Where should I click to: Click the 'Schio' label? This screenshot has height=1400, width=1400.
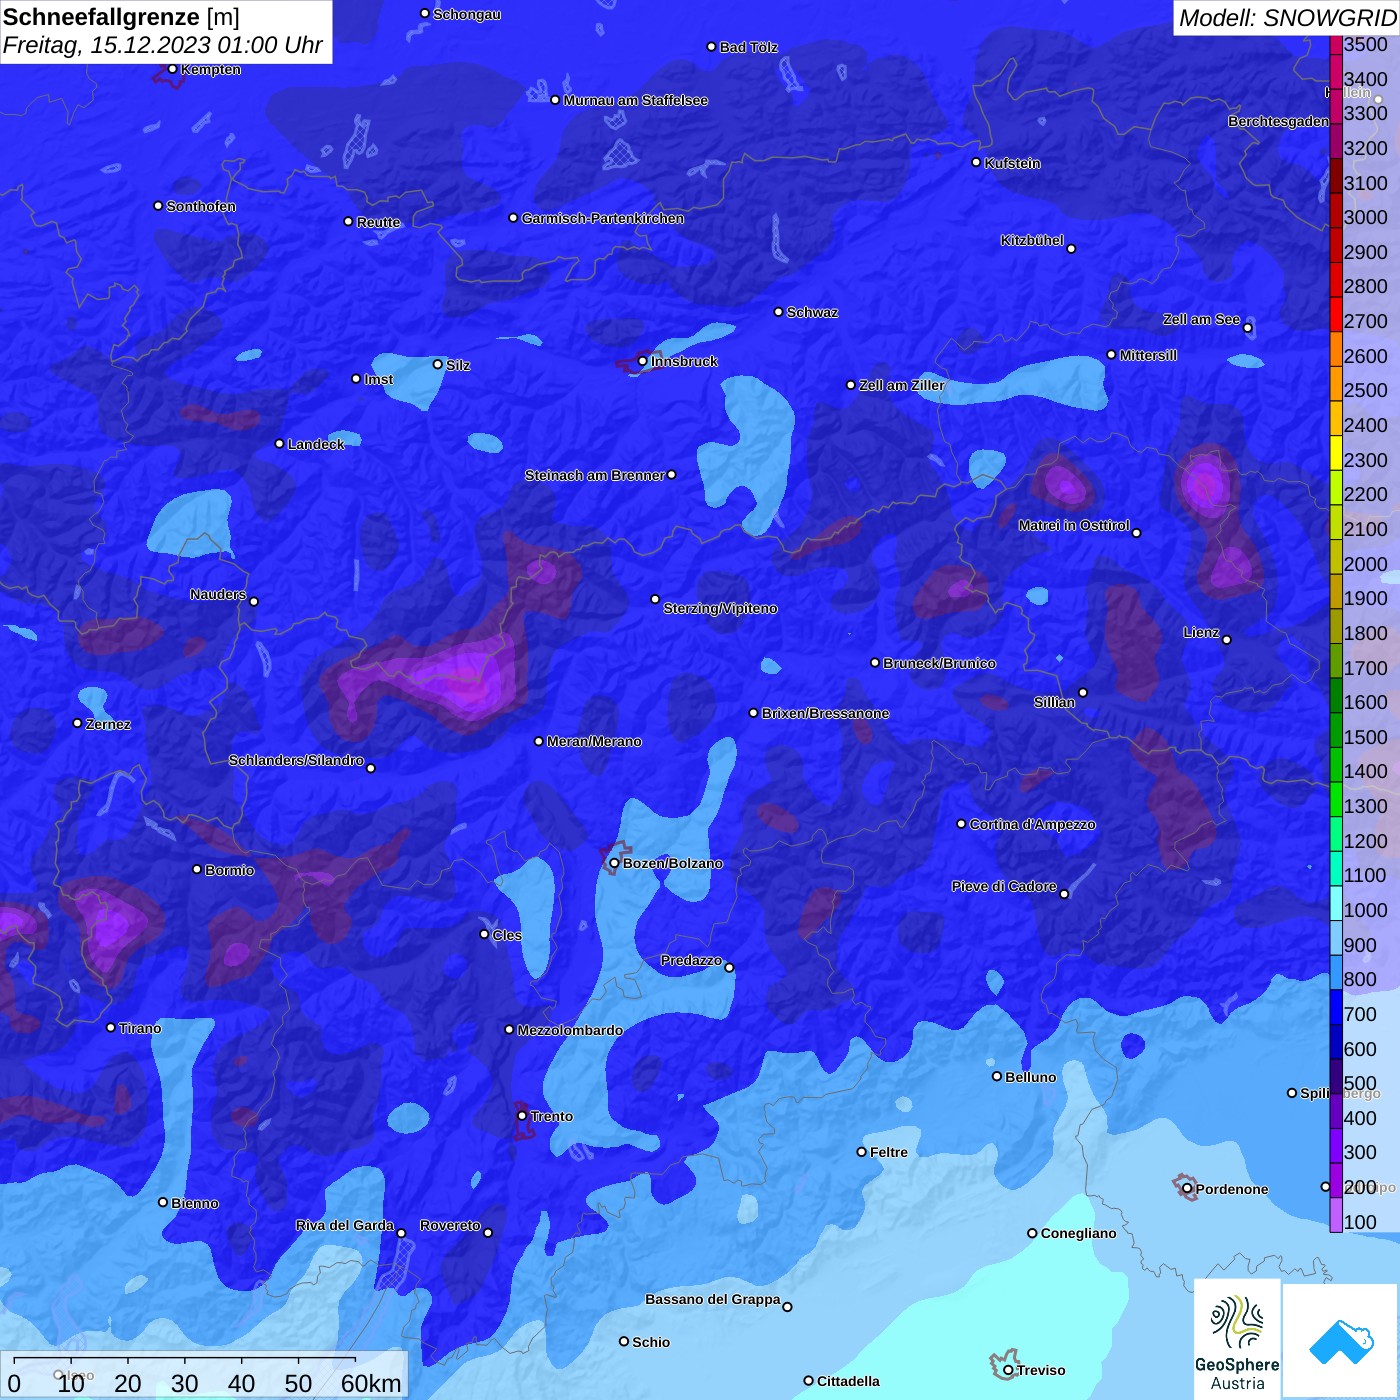(x=651, y=1342)
